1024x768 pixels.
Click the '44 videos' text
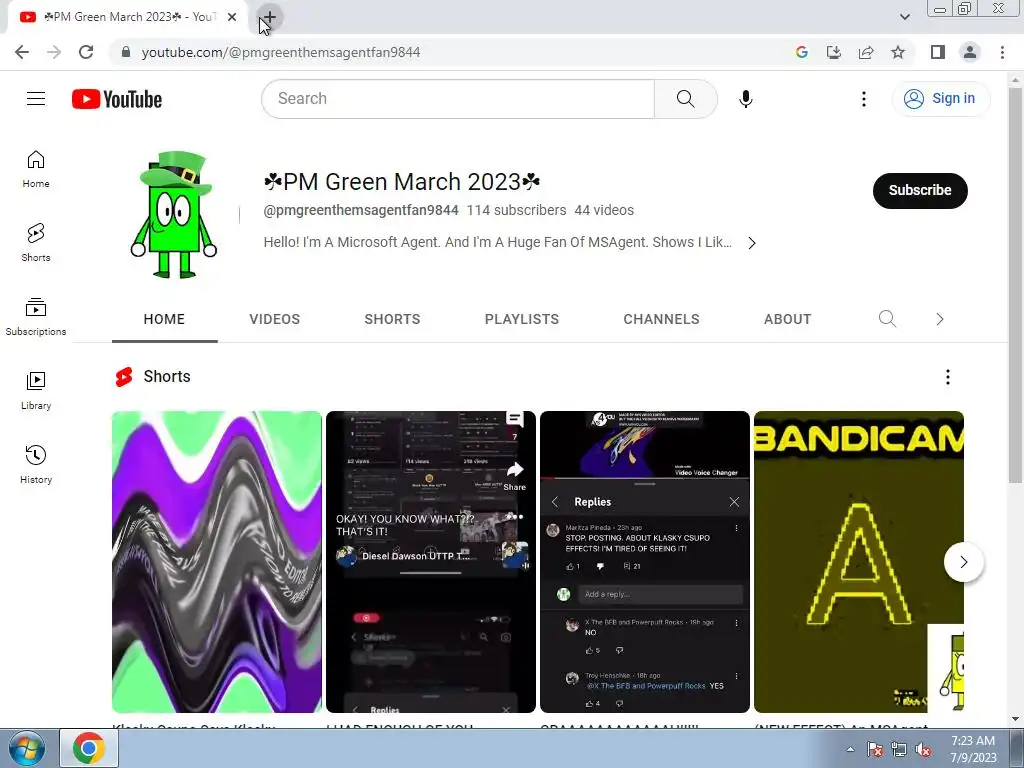coord(604,210)
